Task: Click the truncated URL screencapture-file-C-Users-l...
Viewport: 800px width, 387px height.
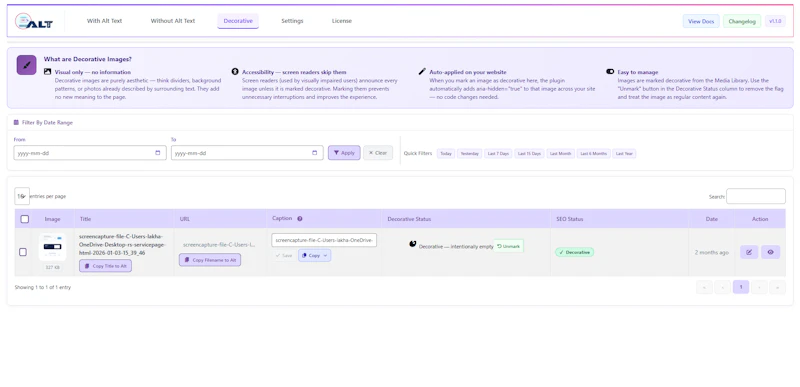Action: click(x=219, y=245)
